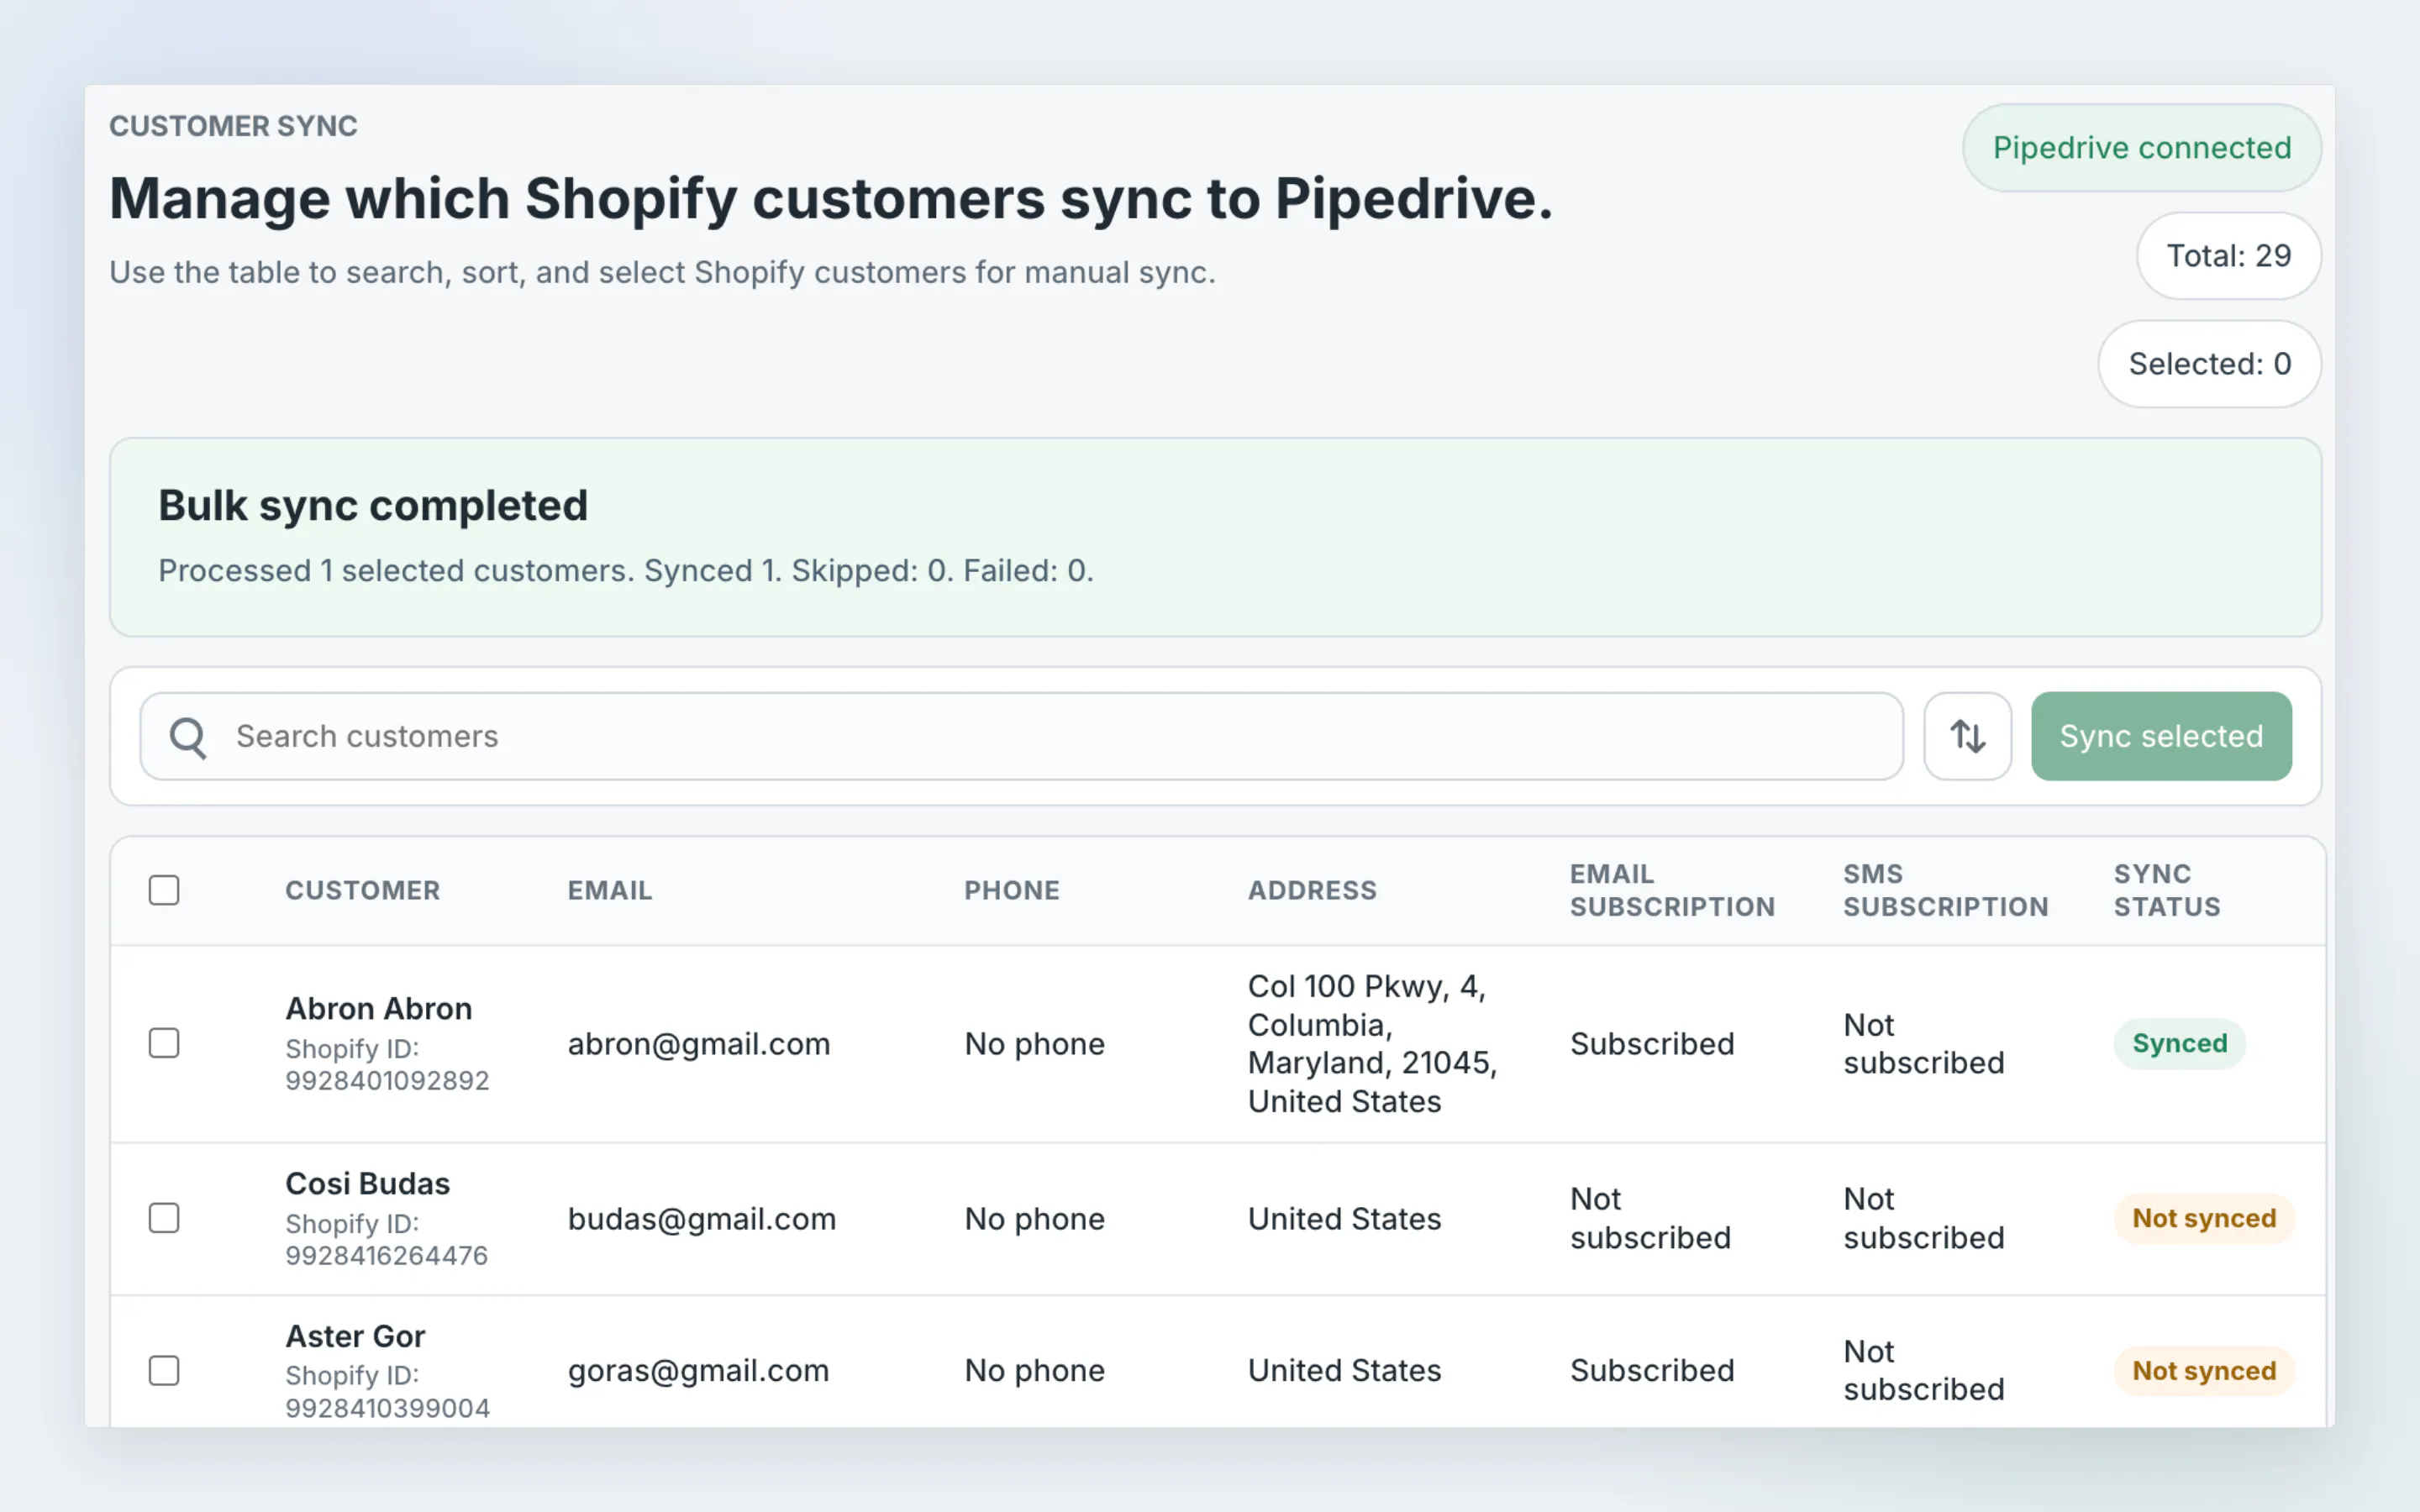This screenshot has height=1512, width=2420.
Task: Click the abron@gmail.com email cell
Action: point(699,1044)
